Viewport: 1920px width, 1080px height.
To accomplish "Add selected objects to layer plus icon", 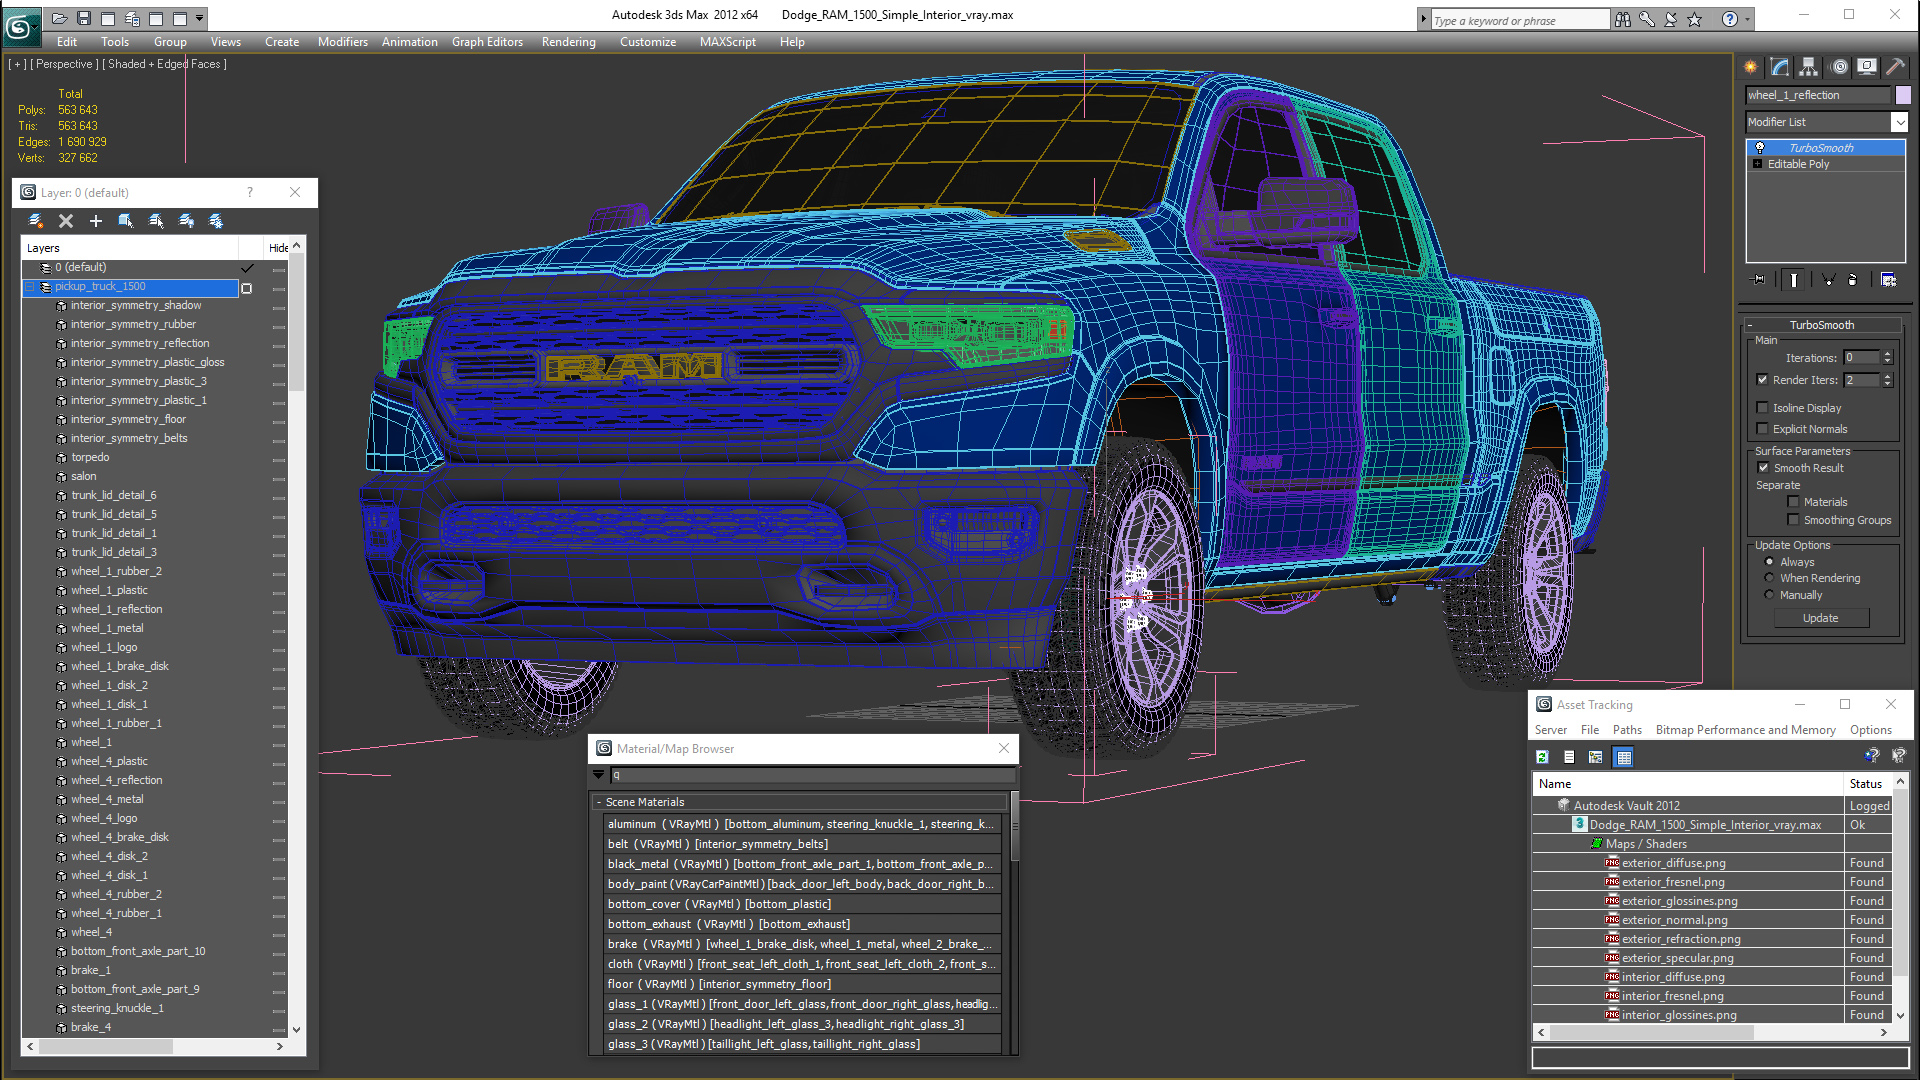I will click(x=96, y=221).
